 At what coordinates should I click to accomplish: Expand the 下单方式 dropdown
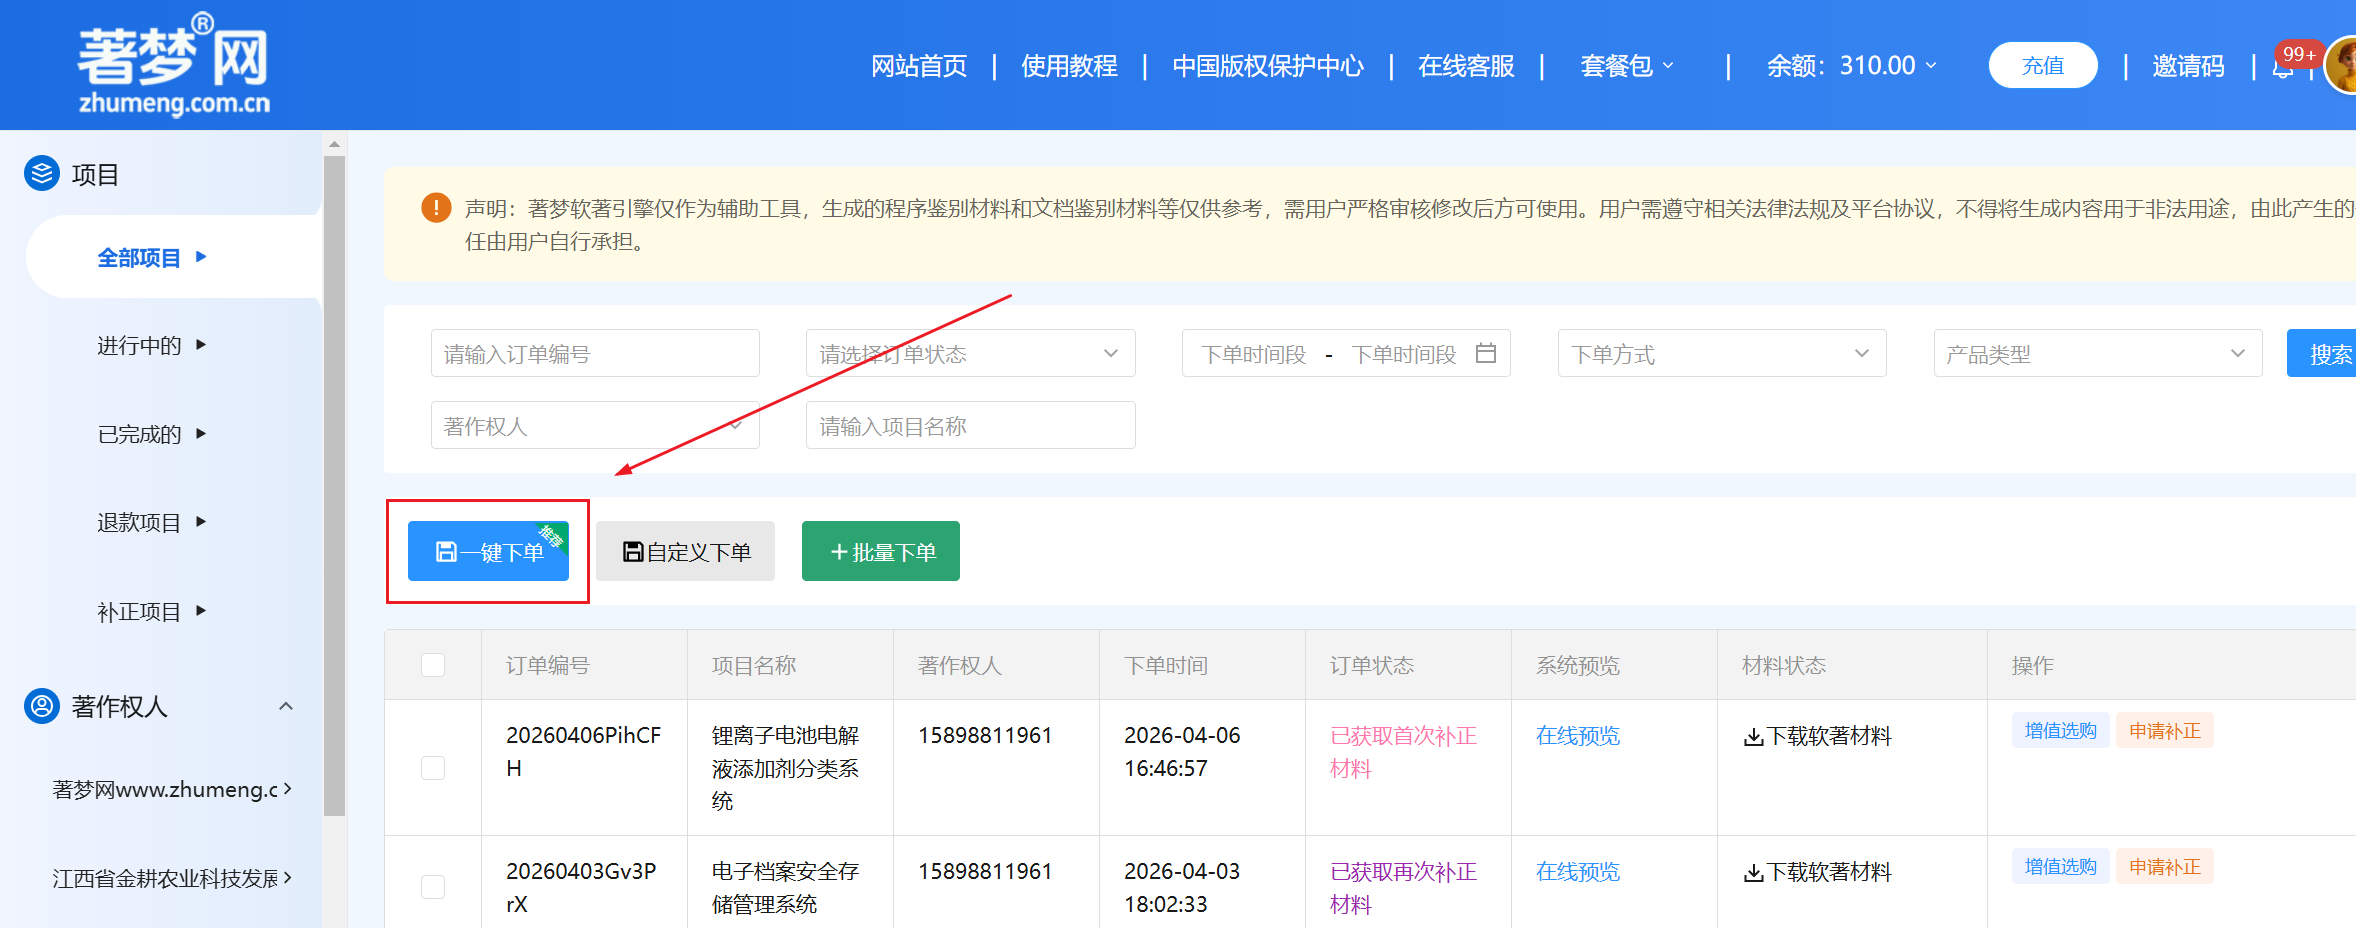tap(1721, 353)
